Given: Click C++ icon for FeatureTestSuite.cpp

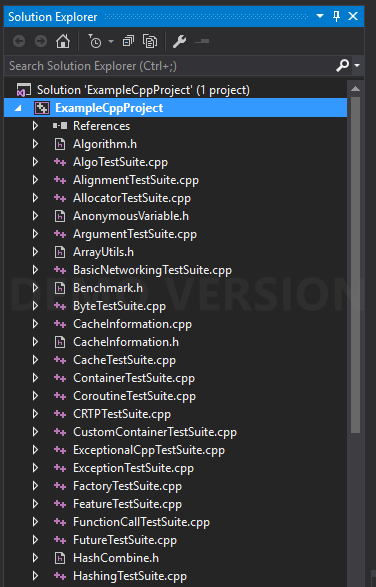Looking at the screenshot, I should click(x=60, y=504).
